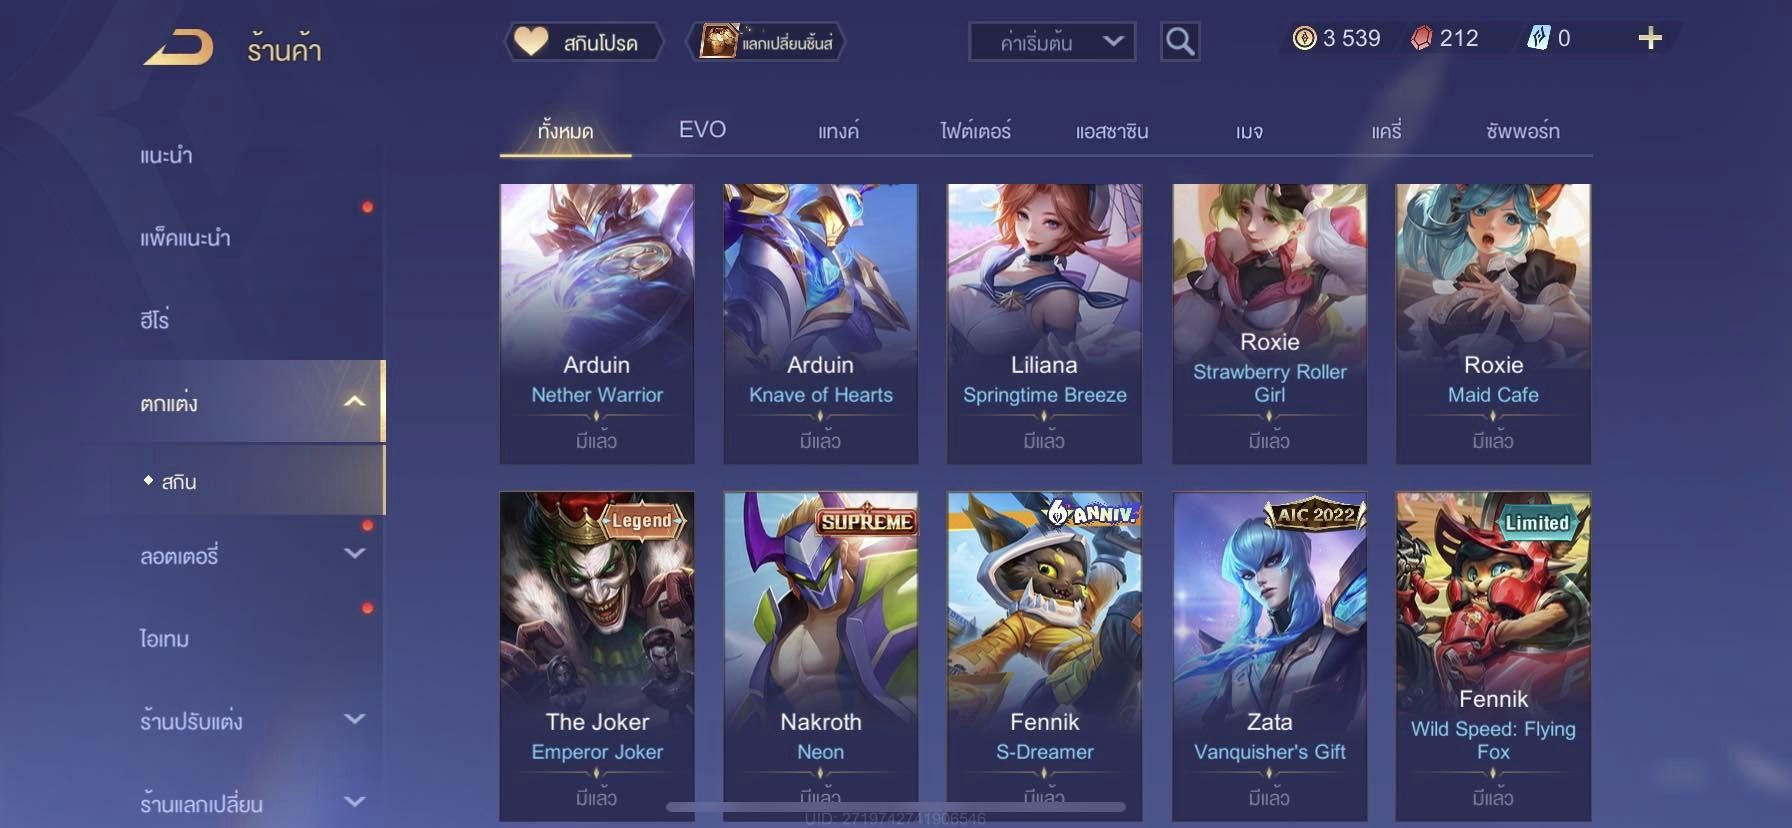Image resolution: width=1792 pixels, height=828 pixels.
Task: Select the ซัพพอร์ท tab
Action: coord(1522,131)
